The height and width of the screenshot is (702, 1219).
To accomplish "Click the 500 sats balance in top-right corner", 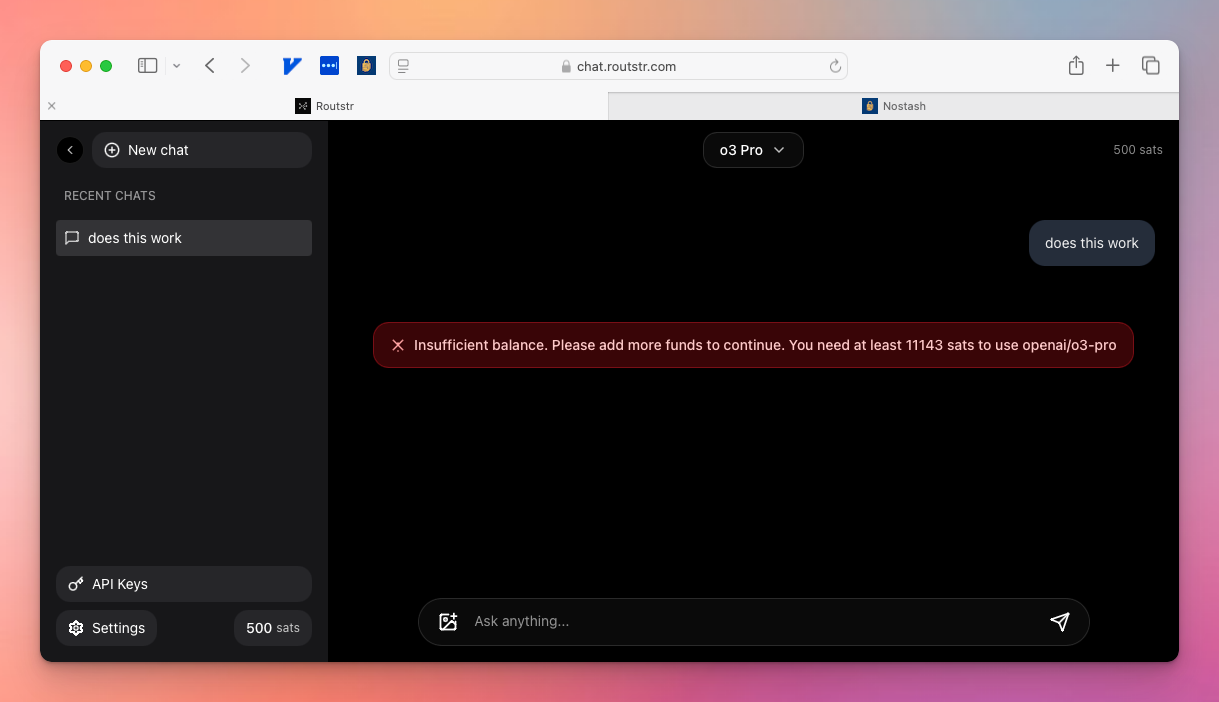I will coord(1138,150).
